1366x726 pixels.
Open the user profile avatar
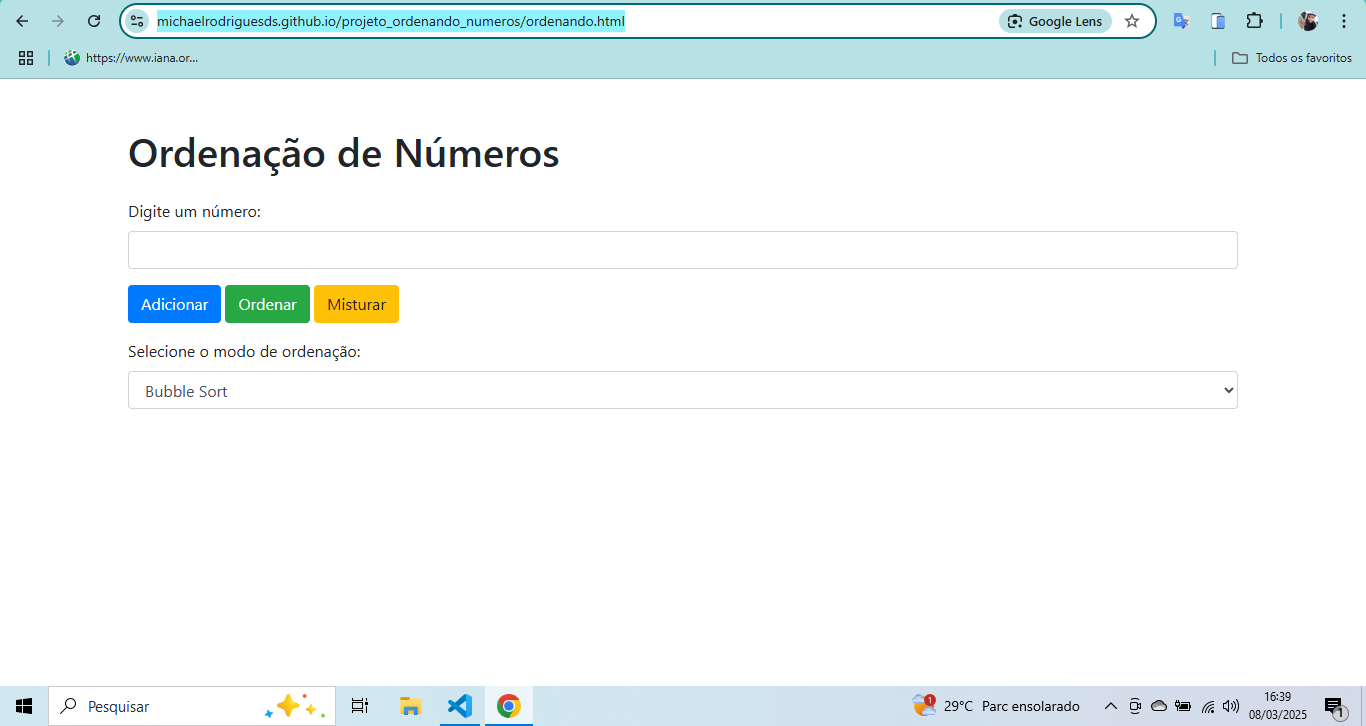[x=1308, y=21]
